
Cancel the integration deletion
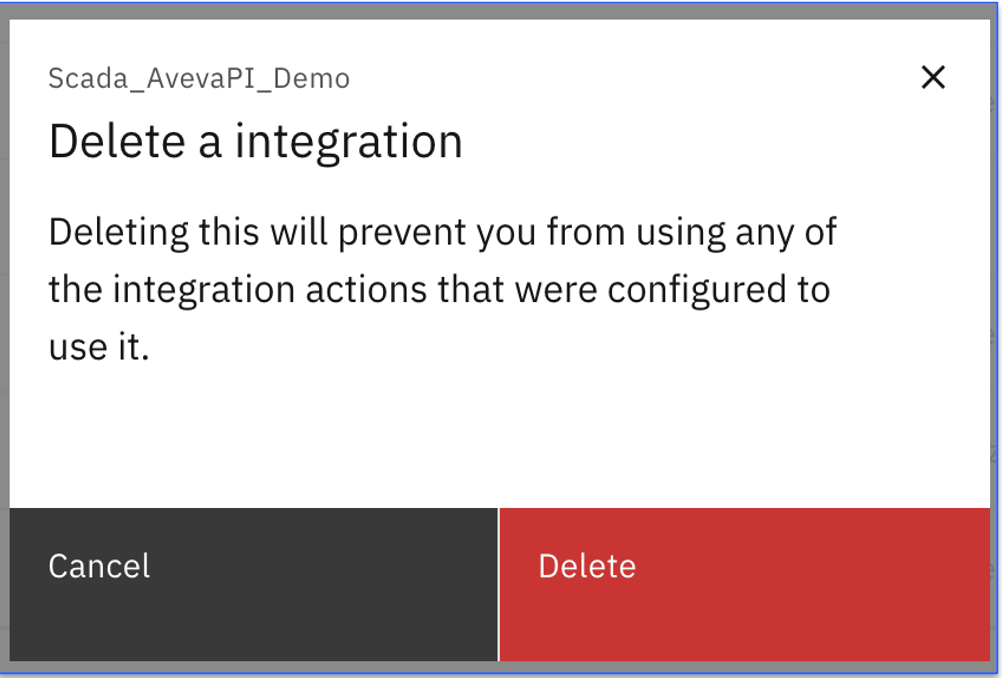[254, 584]
